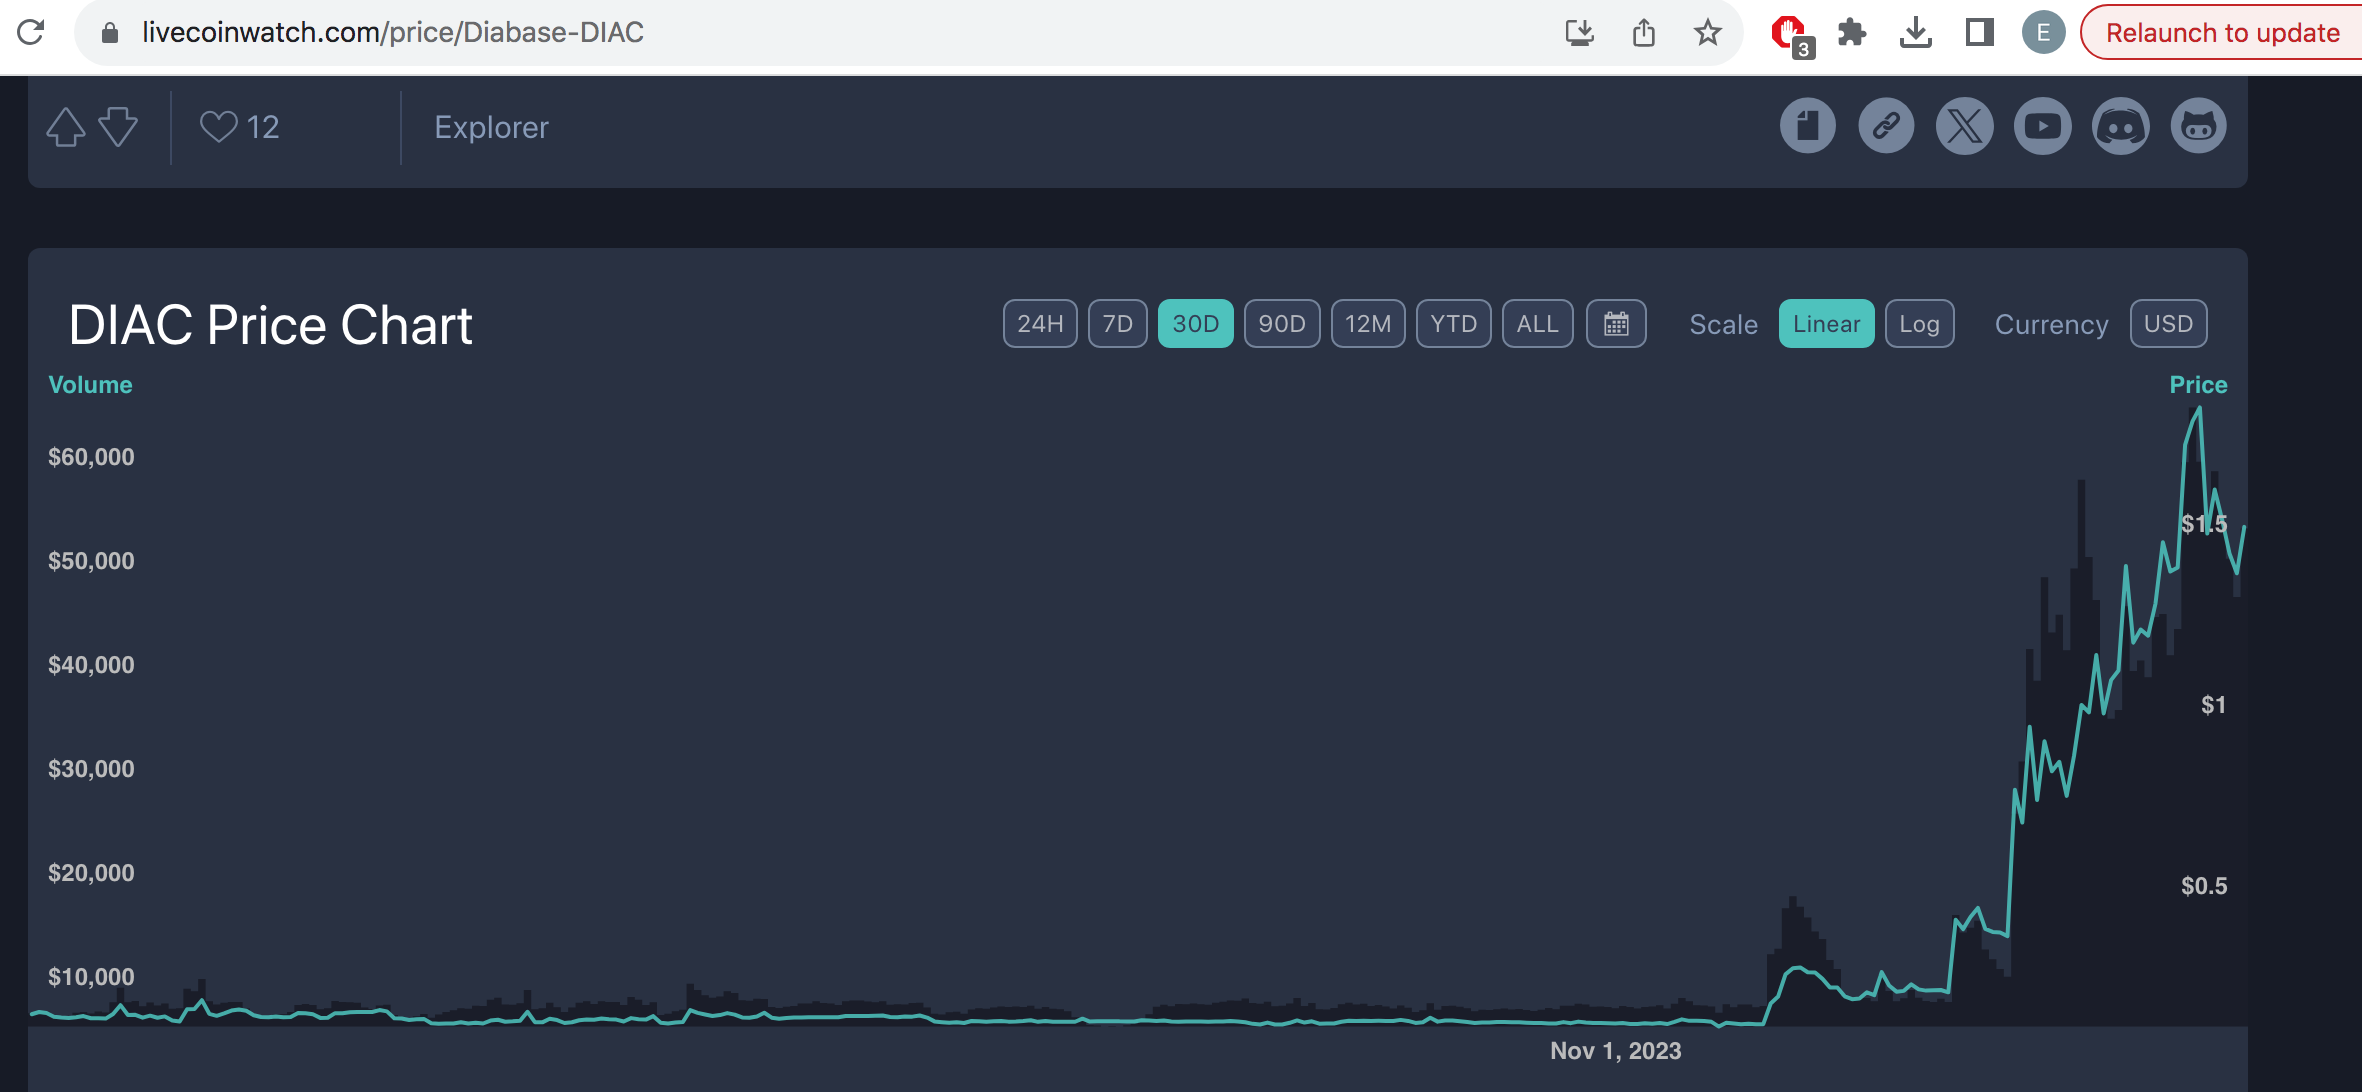Reload the current browser page
This screenshot has height=1092, width=2362.
click(x=31, y=33)
